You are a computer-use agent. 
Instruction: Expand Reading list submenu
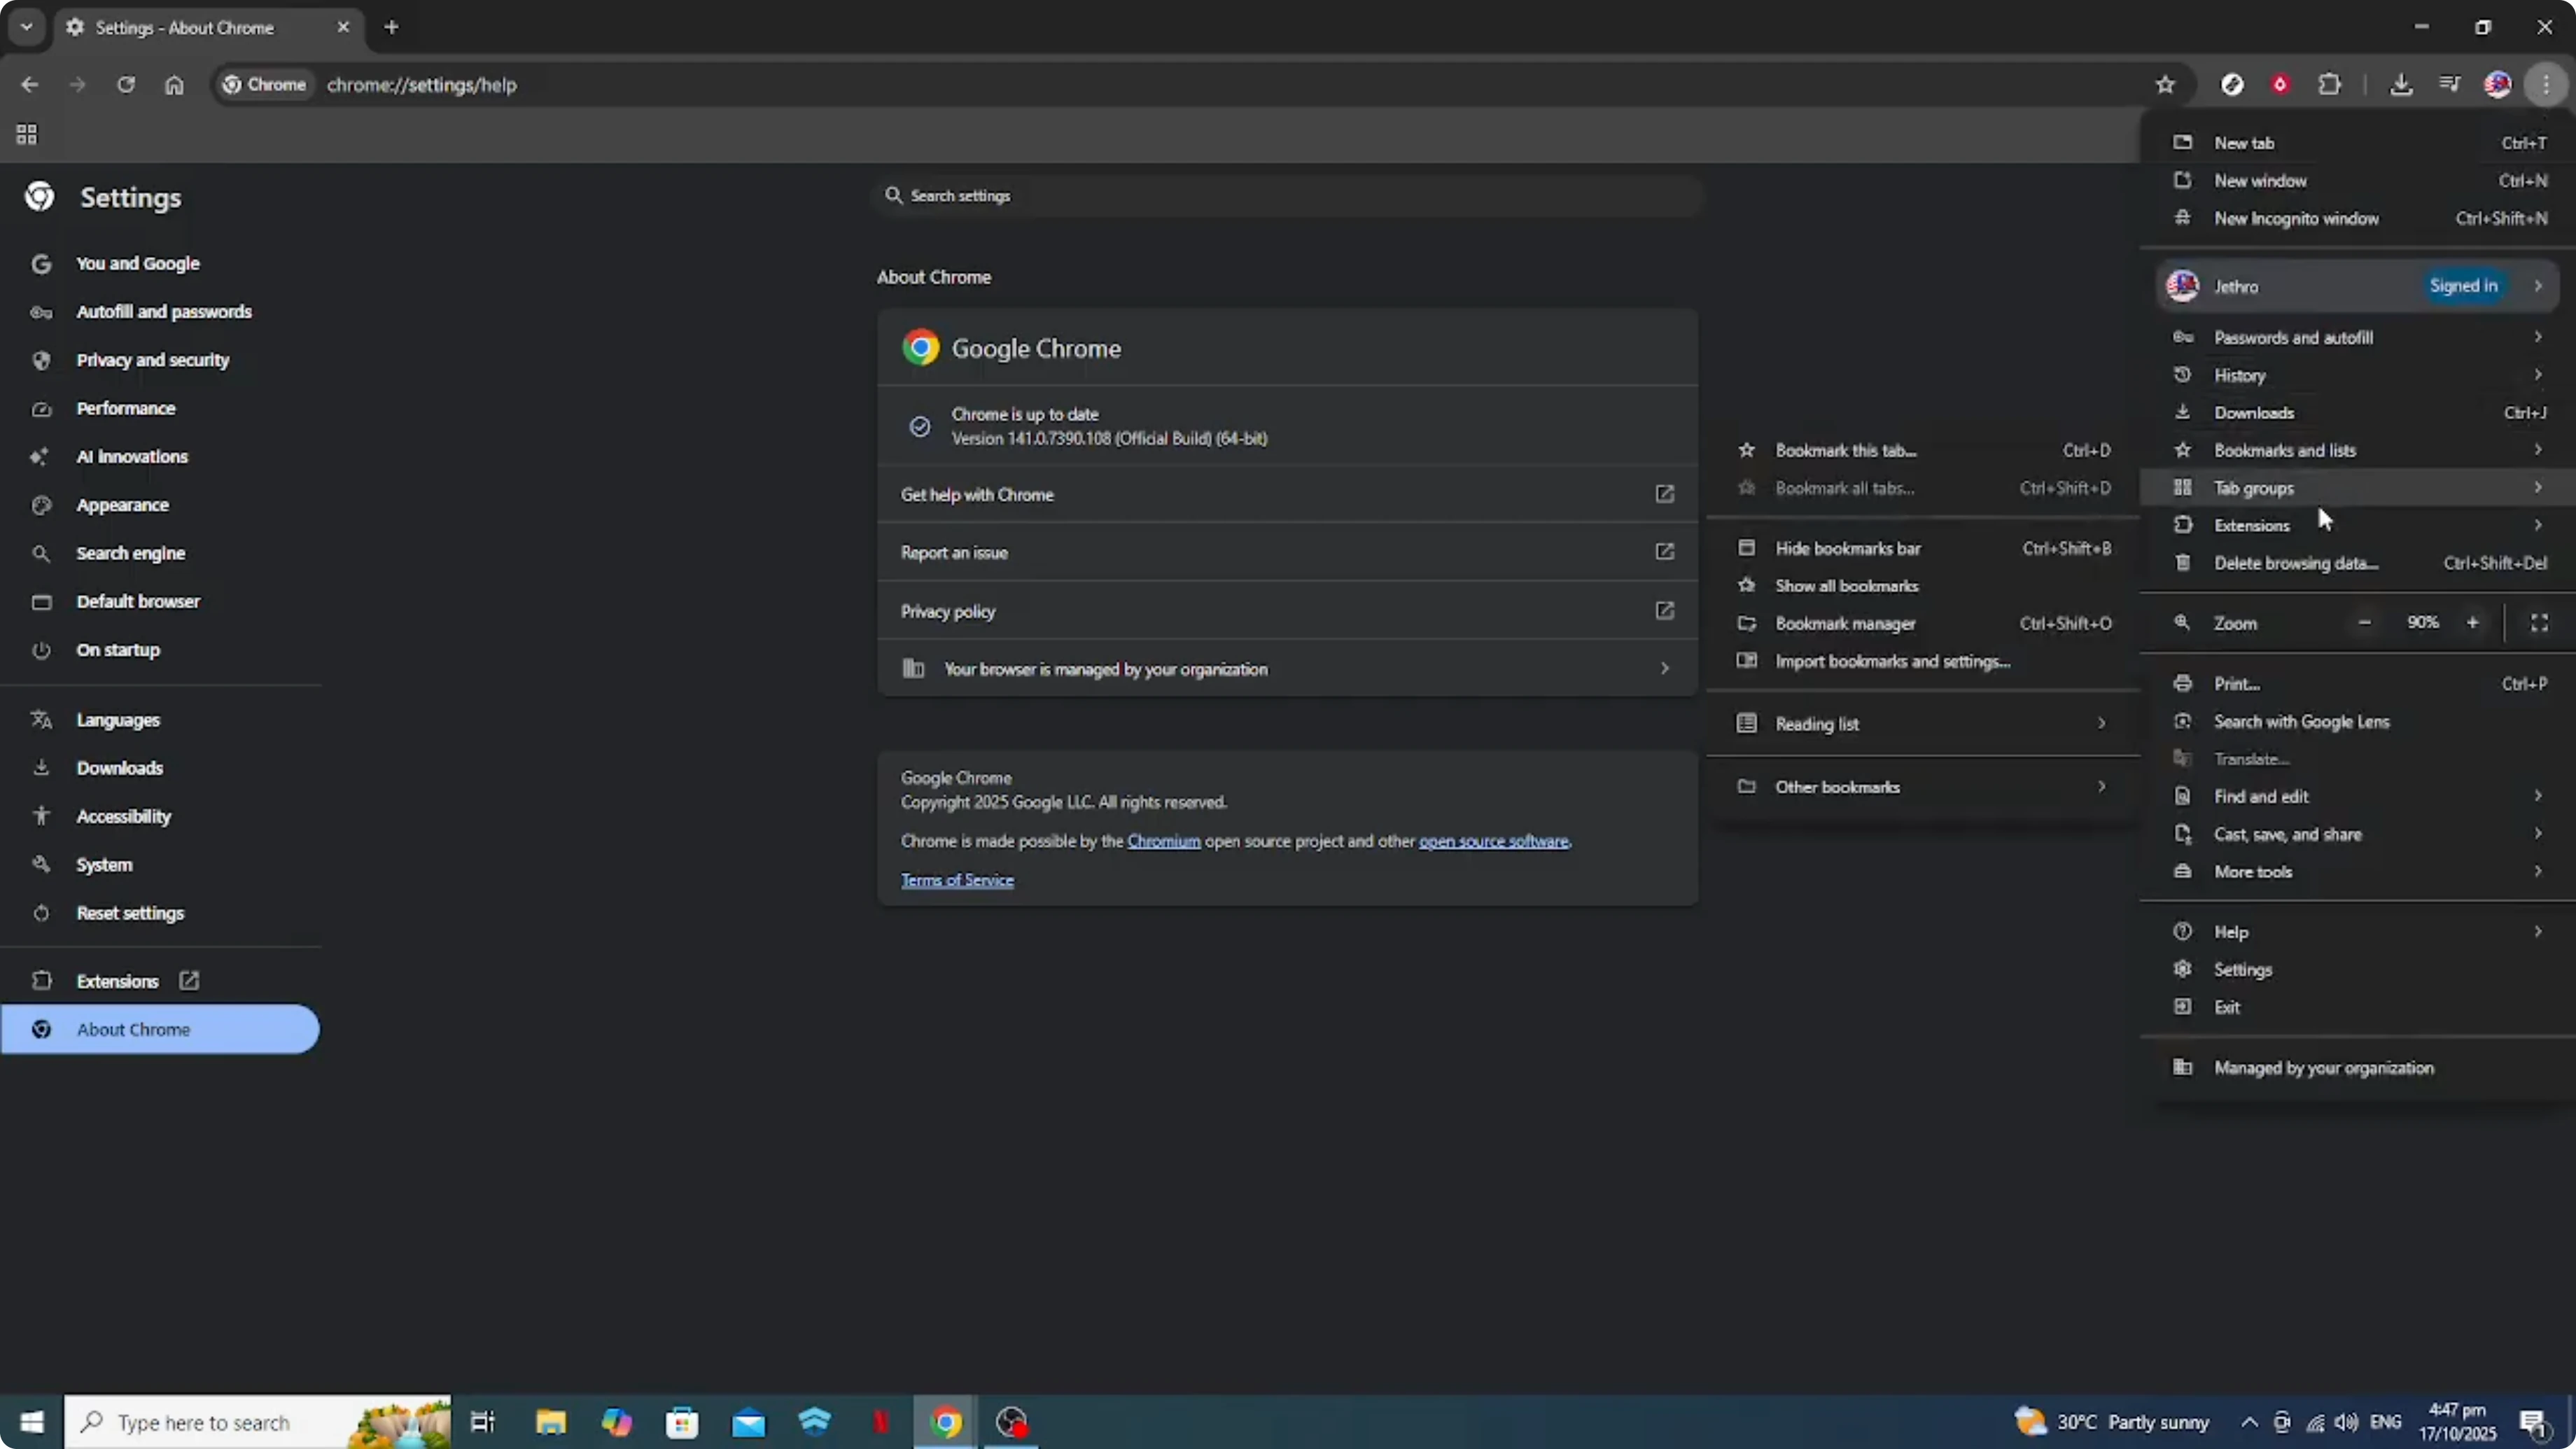coord(1923,724)
